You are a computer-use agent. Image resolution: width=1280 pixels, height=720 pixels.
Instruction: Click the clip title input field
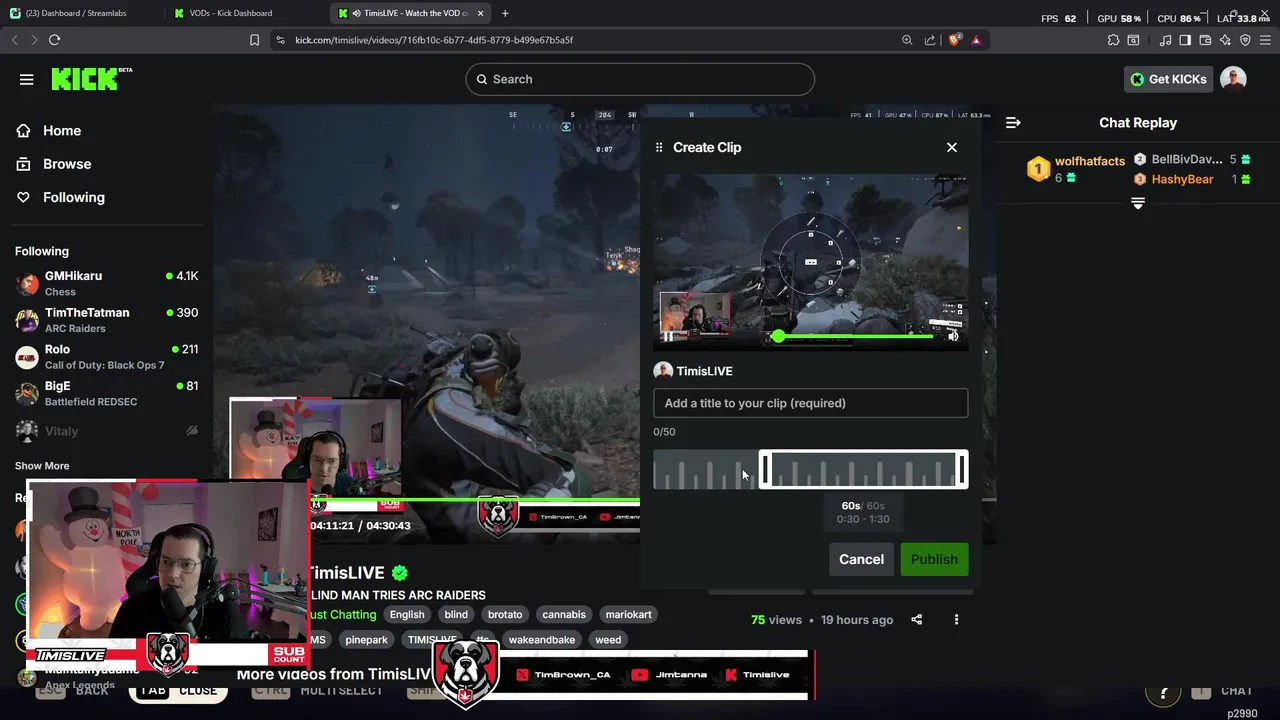(811, 403)
